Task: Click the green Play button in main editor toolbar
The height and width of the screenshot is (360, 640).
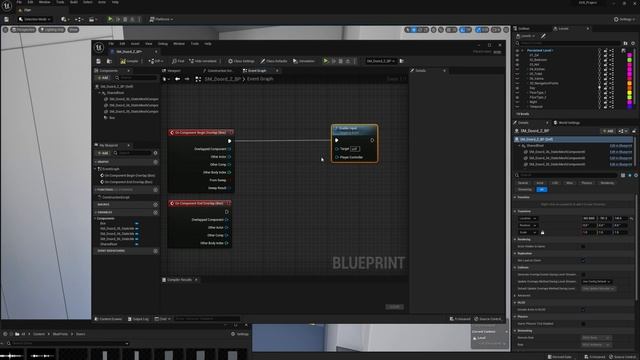Action: [x=110, y=19]
